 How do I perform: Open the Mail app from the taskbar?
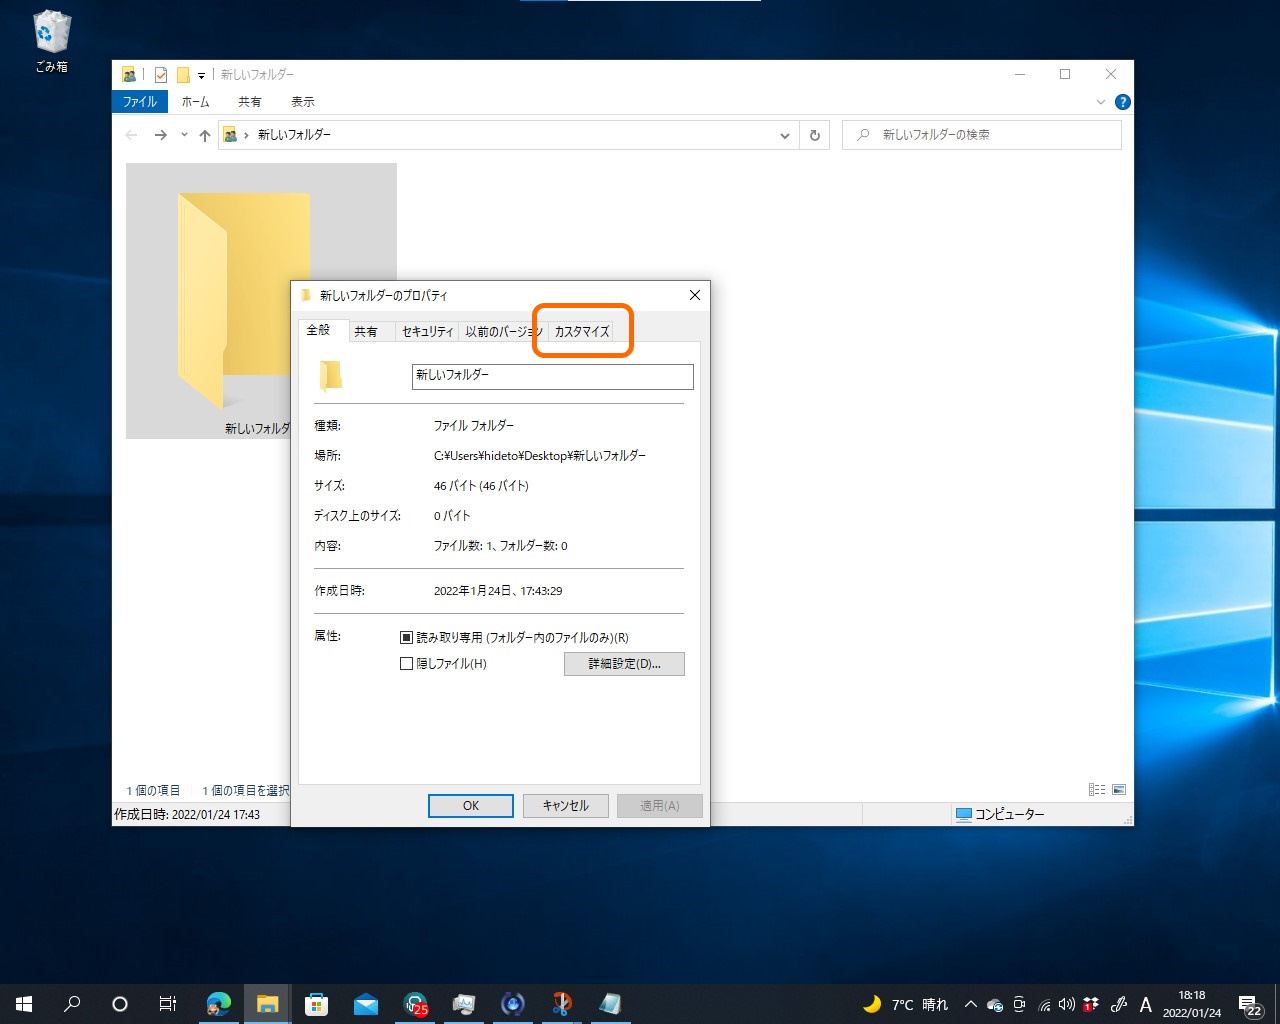pyautogui.click(x=366, y=1004)
